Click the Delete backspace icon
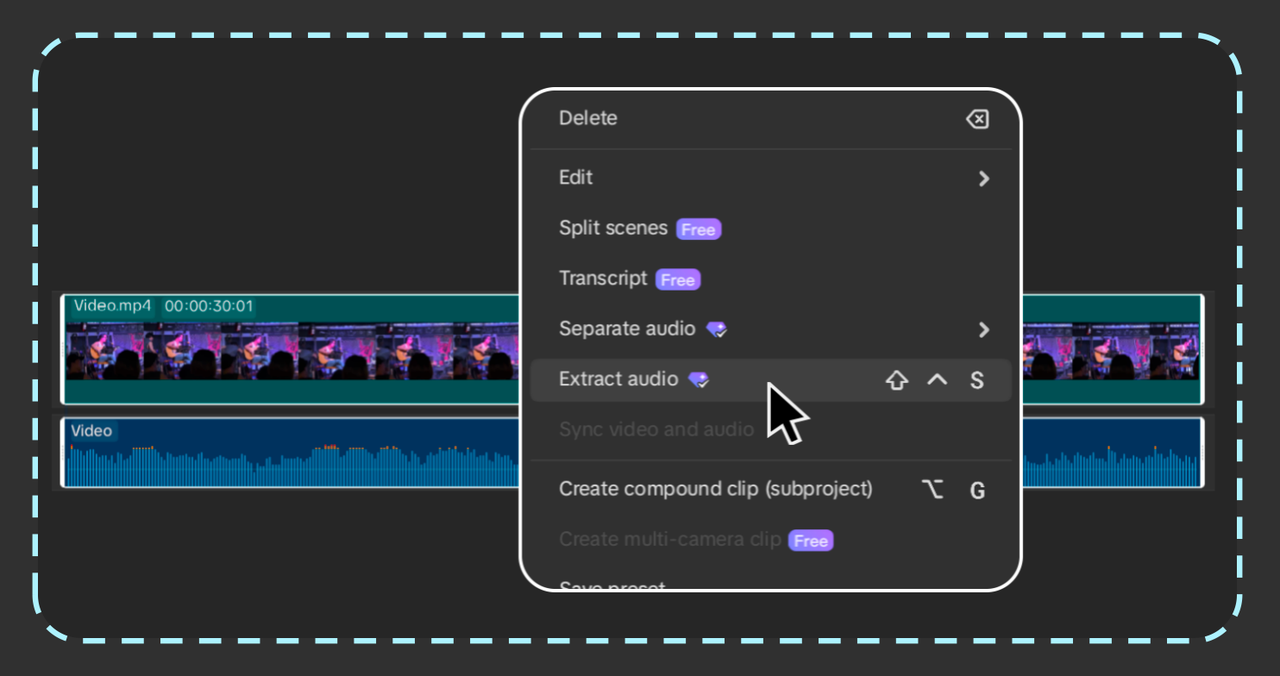Screen dimensions: 1280x676 [x=977, y=118]
